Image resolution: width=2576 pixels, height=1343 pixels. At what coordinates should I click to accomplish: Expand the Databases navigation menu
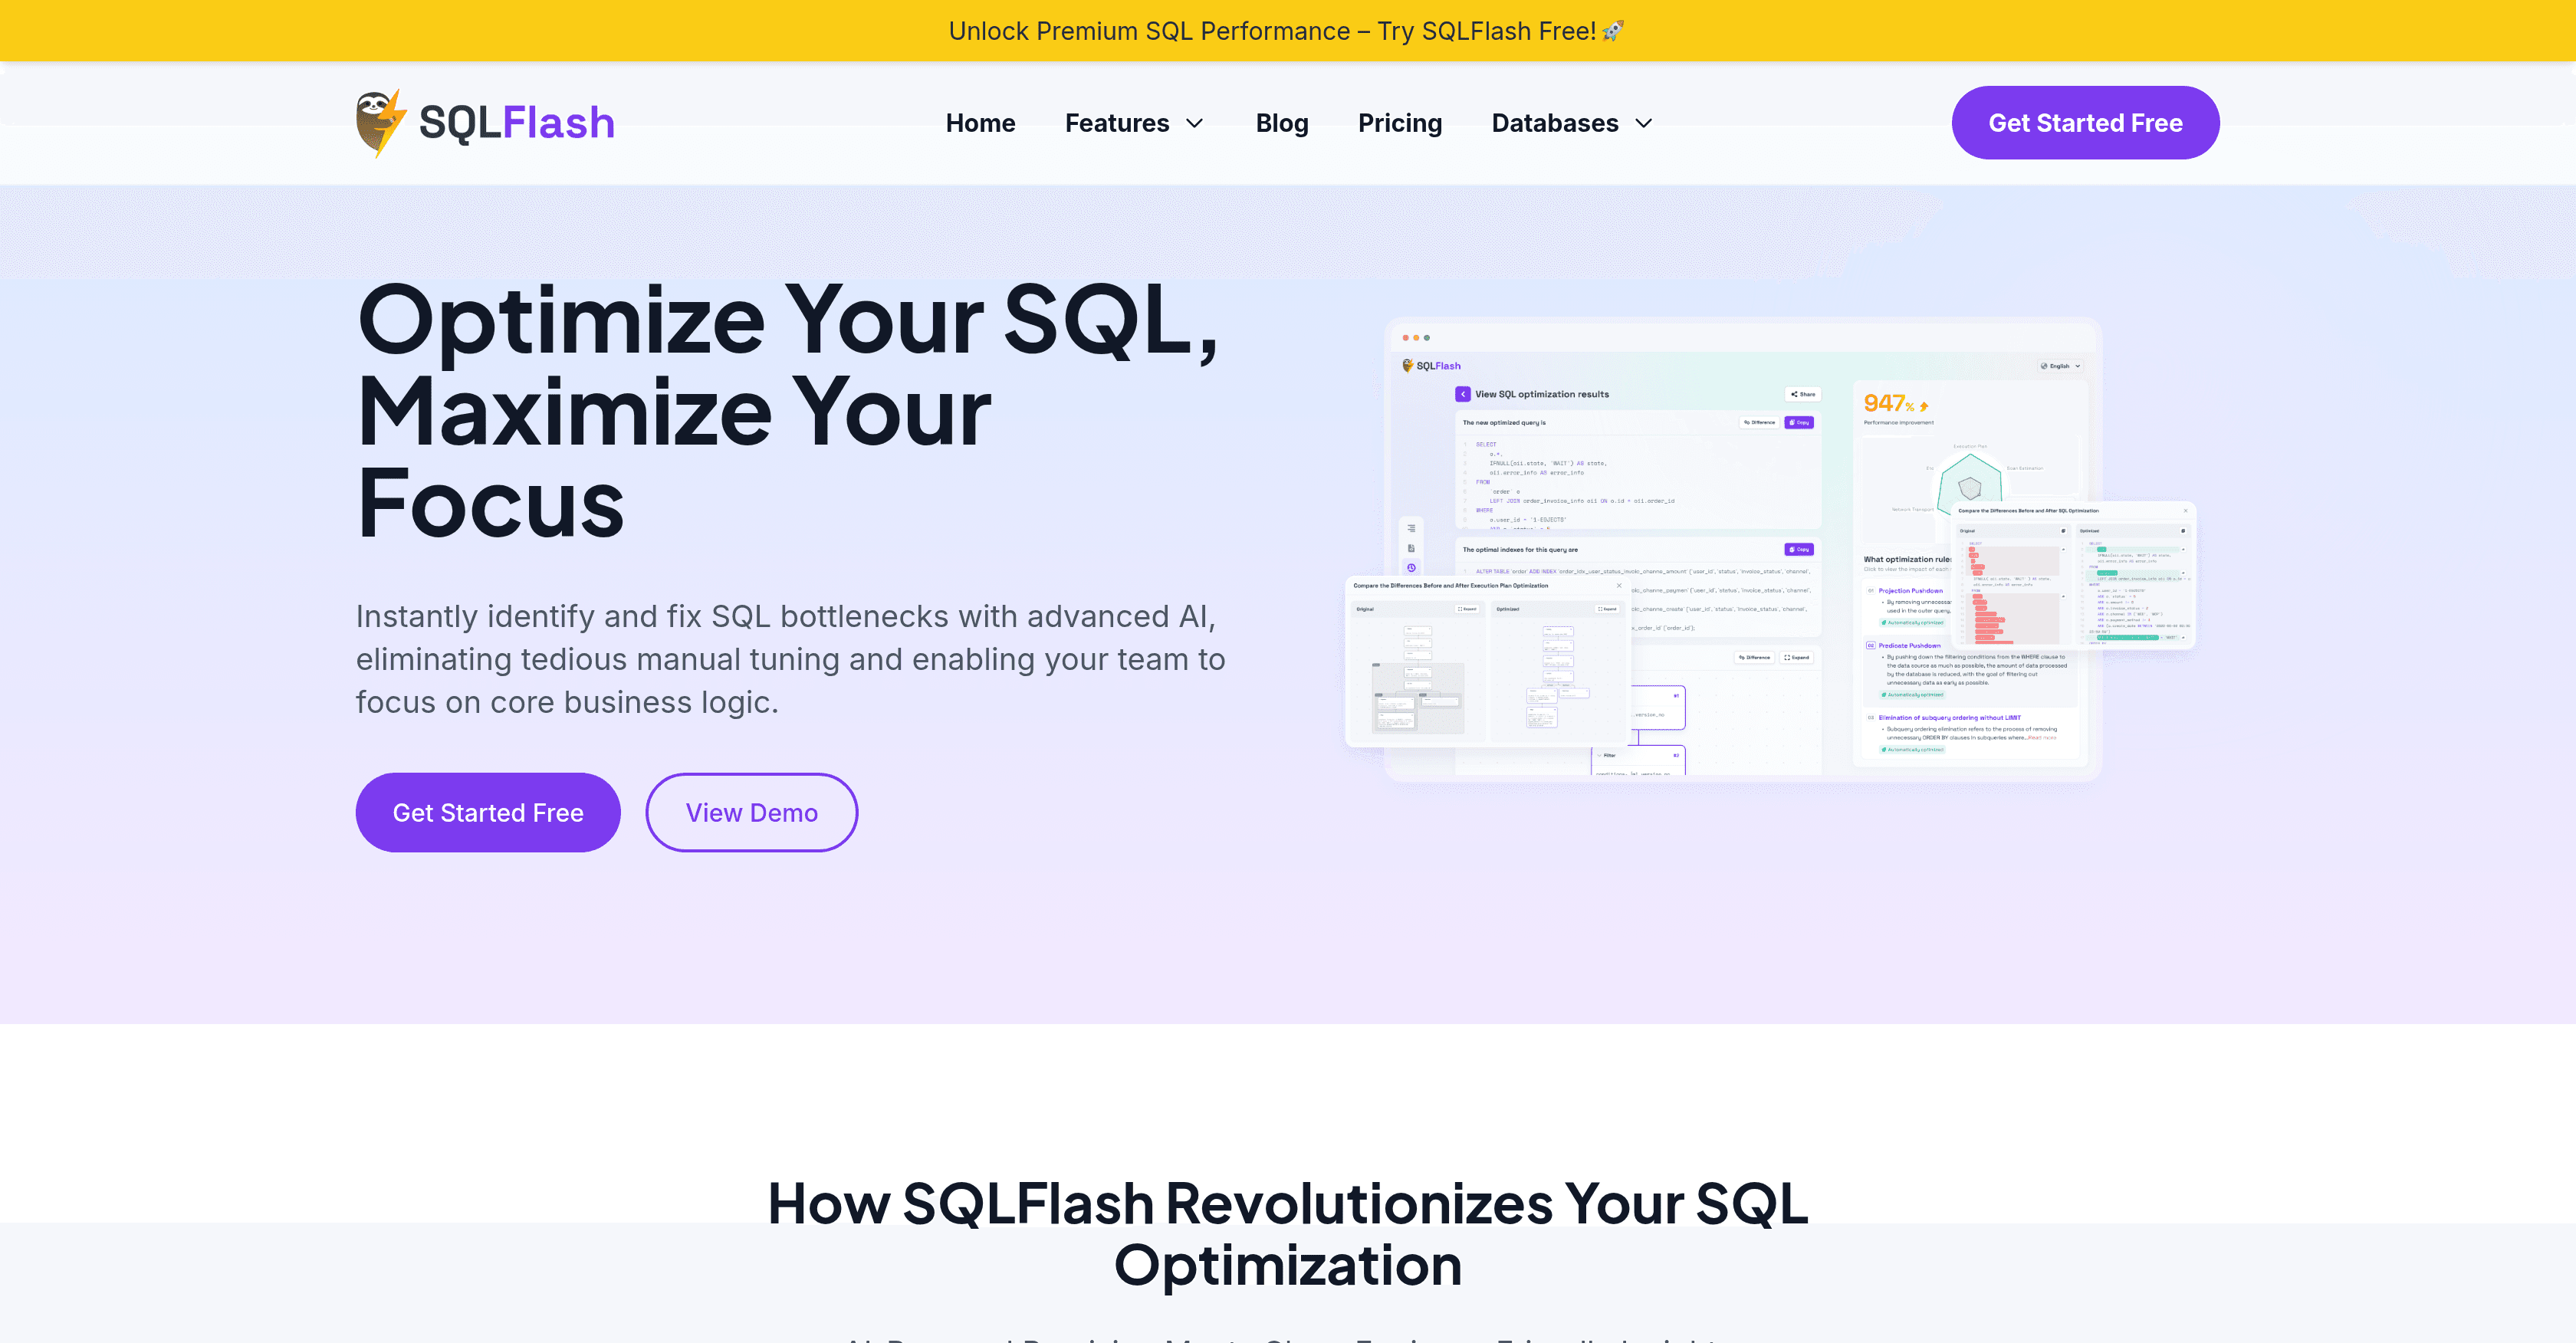point(1570,123)
